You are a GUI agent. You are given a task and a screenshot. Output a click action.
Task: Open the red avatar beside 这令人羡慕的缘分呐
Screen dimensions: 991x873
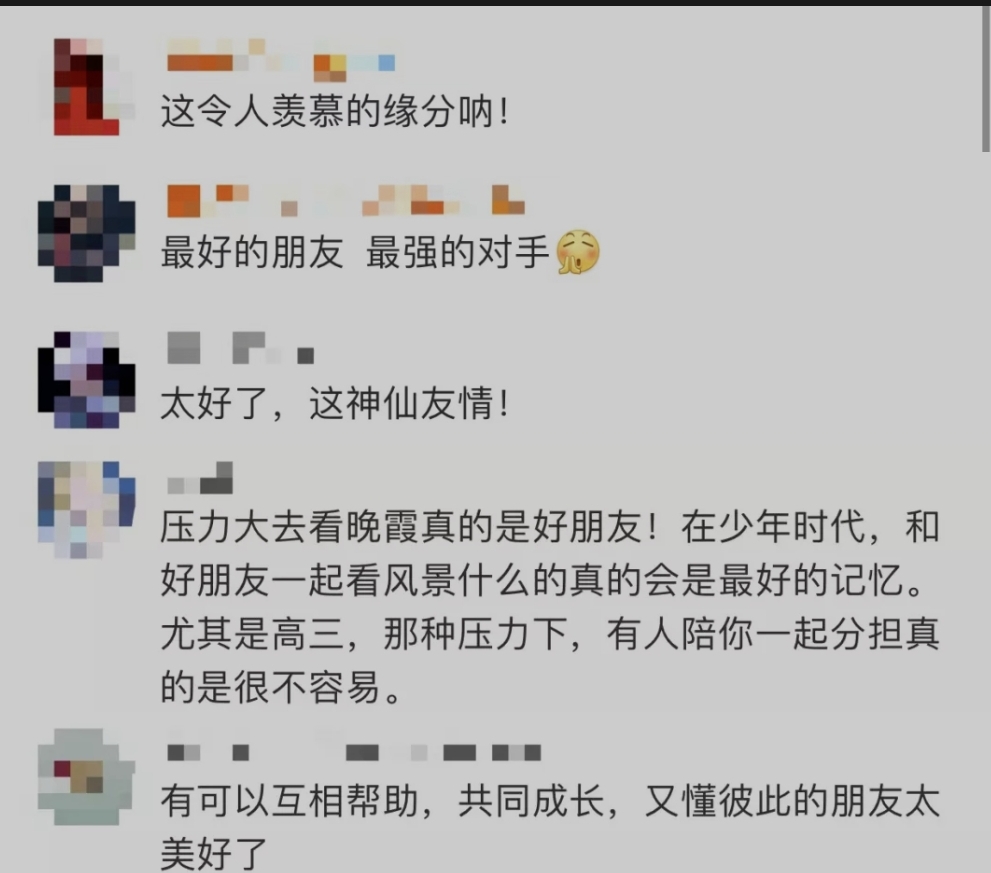pyautogui.click(x=87, y=87)
